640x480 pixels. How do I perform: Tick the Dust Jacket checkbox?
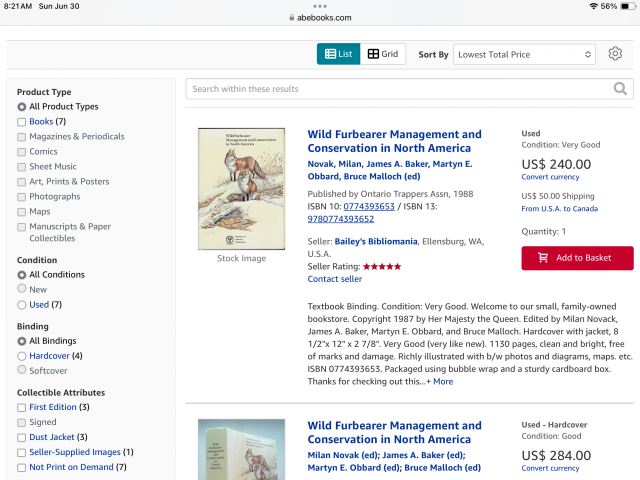pos(22,437)
